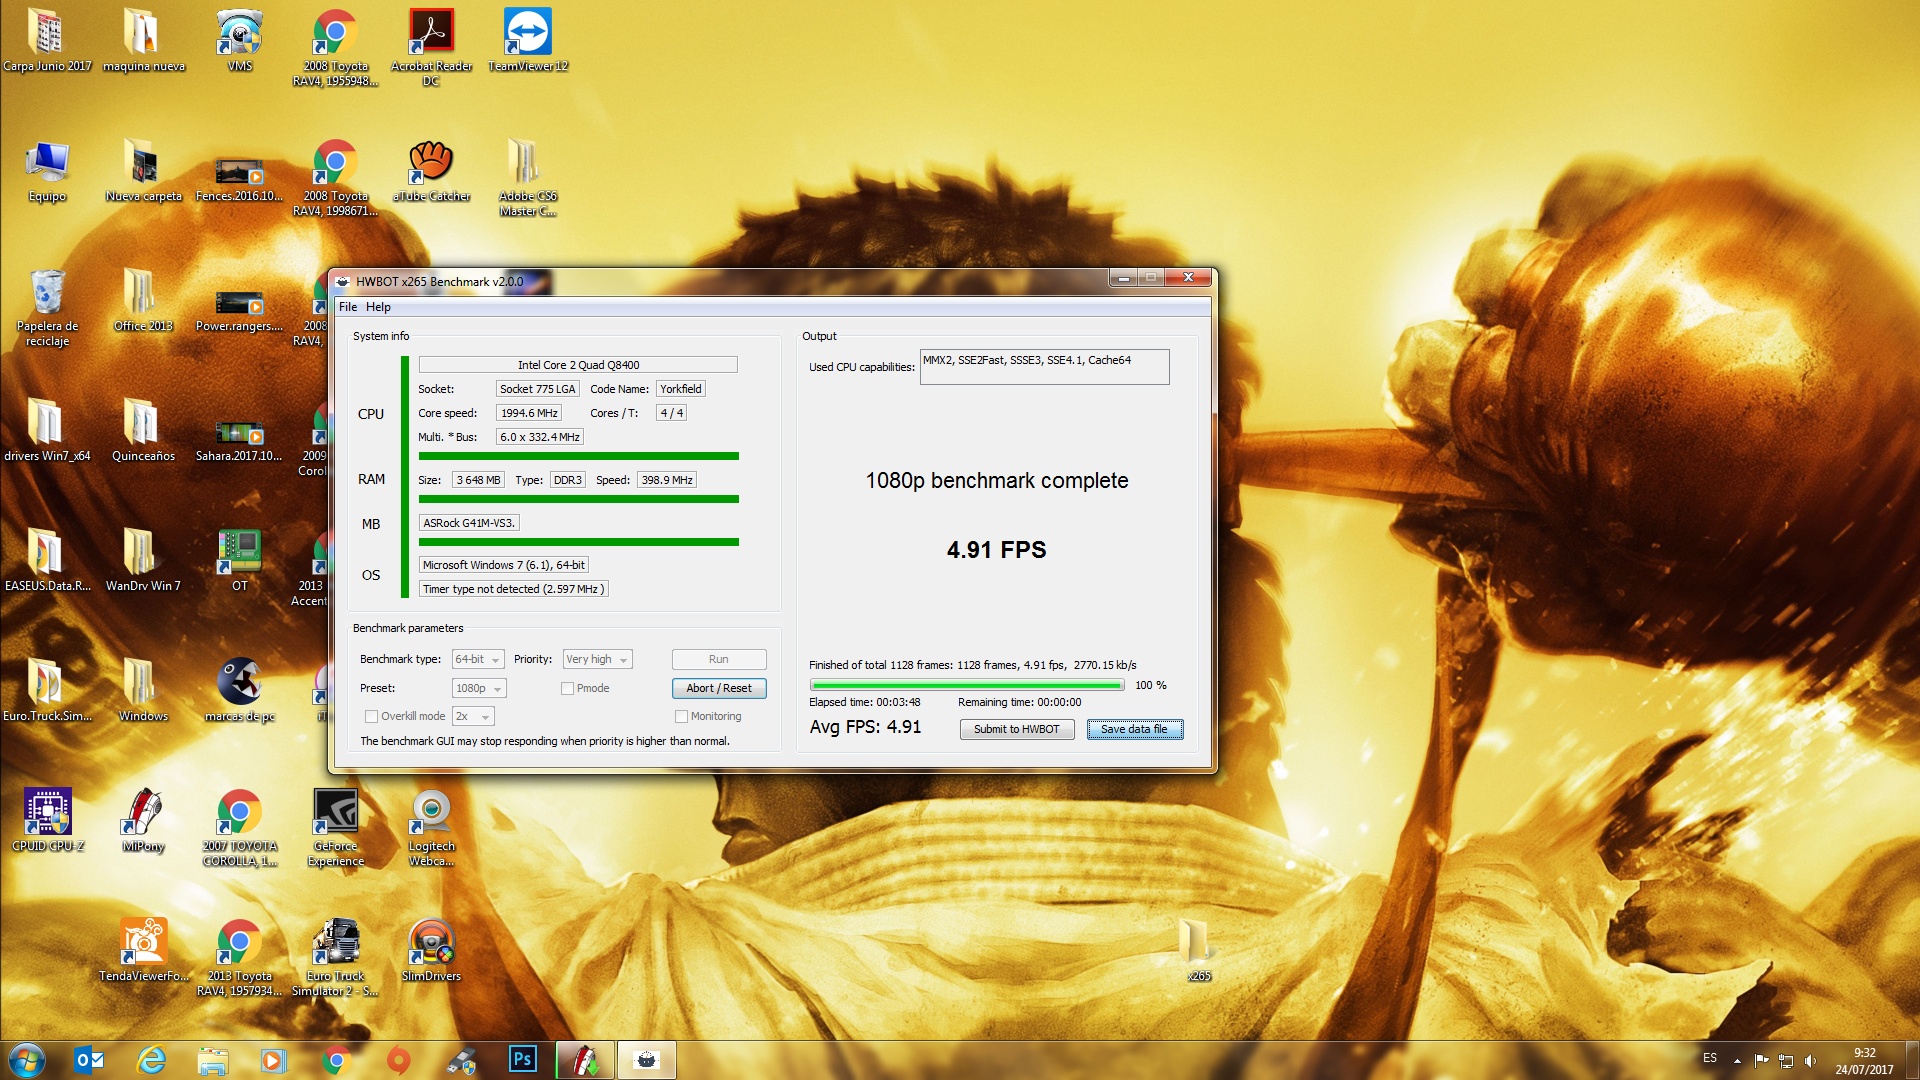Viewport: 1920px width, 1080px height.
Task: Open Outlook from the taskbar
Action: tap(89, 1059)
